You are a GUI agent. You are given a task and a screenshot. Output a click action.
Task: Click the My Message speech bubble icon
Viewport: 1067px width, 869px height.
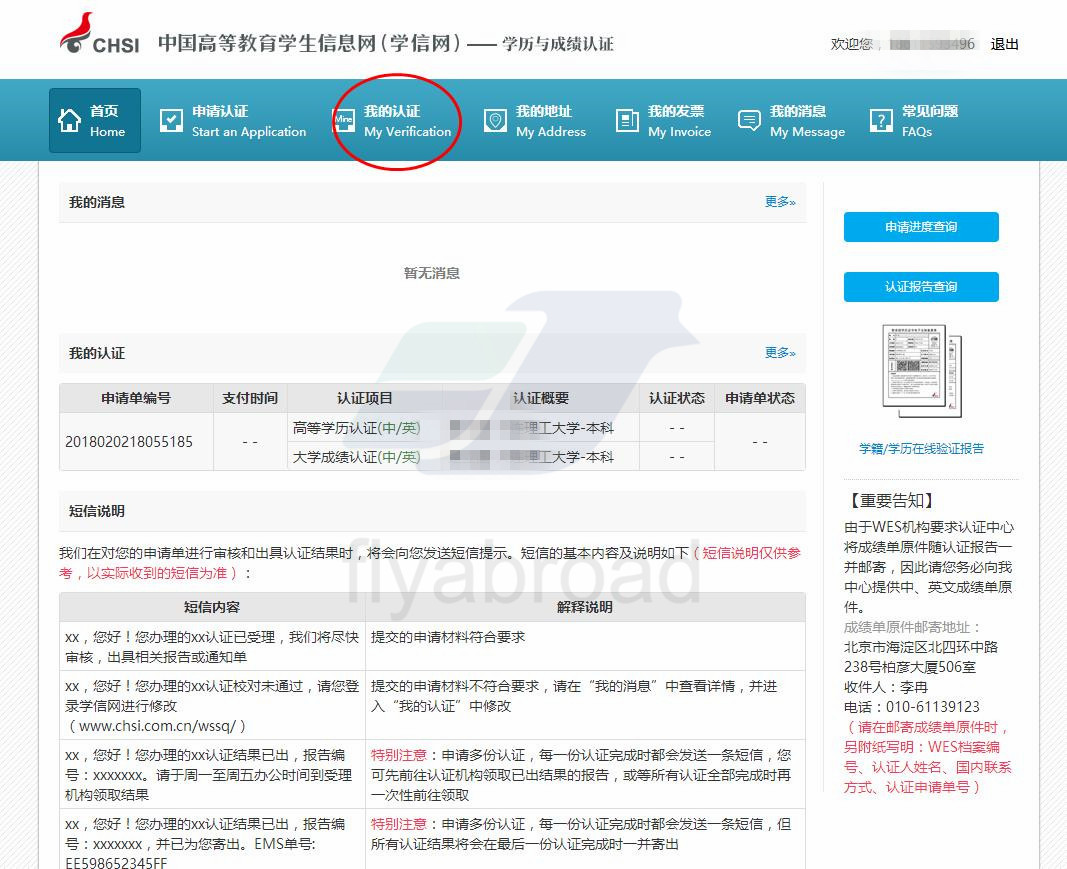point(749,121)
